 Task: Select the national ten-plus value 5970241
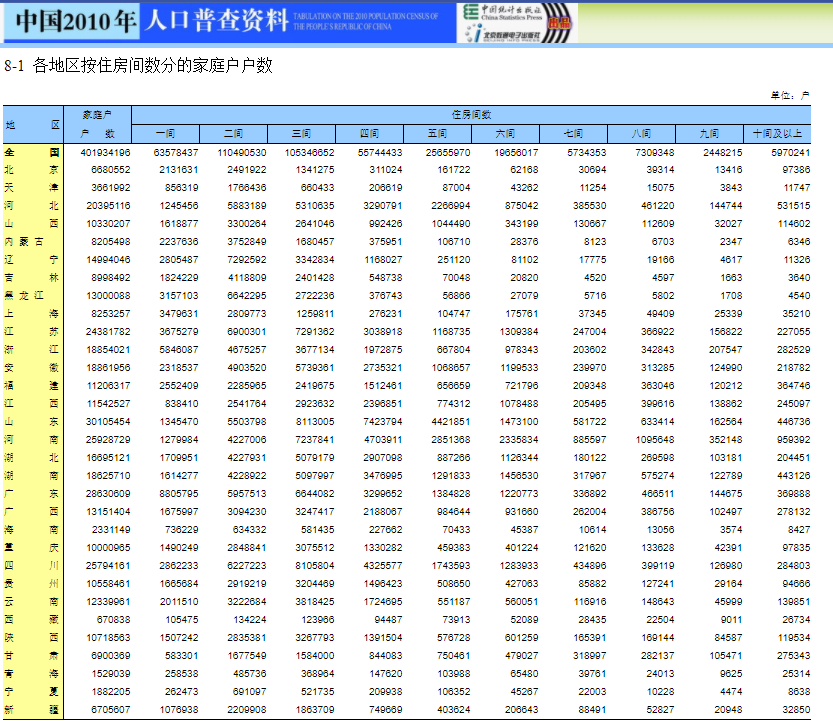790,152
